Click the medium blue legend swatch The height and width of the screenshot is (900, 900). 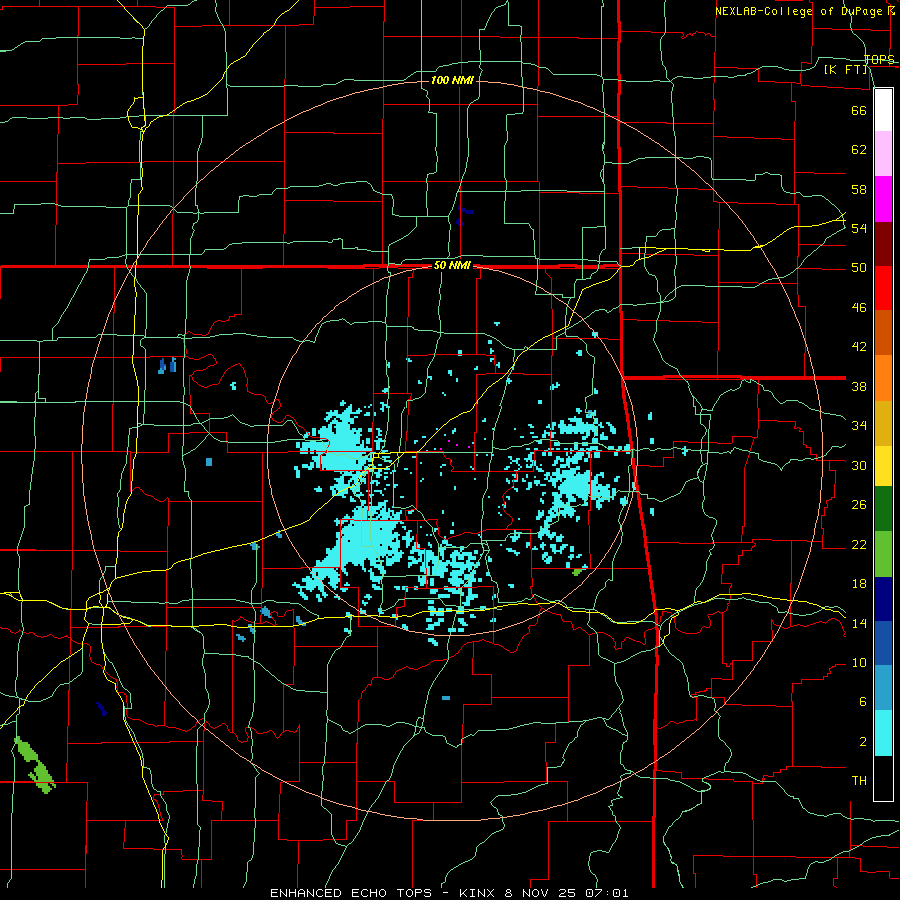click(883, 643)
